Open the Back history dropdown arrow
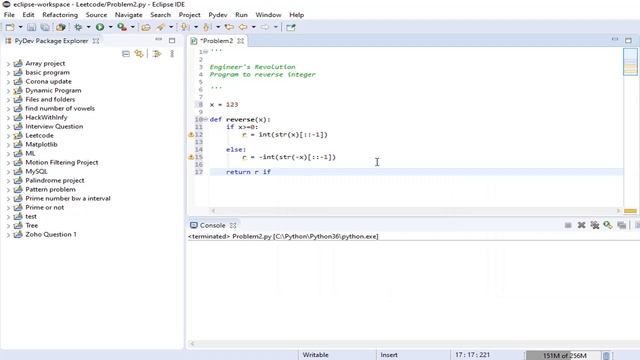The image size is (640, 360). click(x=253, y=27)
